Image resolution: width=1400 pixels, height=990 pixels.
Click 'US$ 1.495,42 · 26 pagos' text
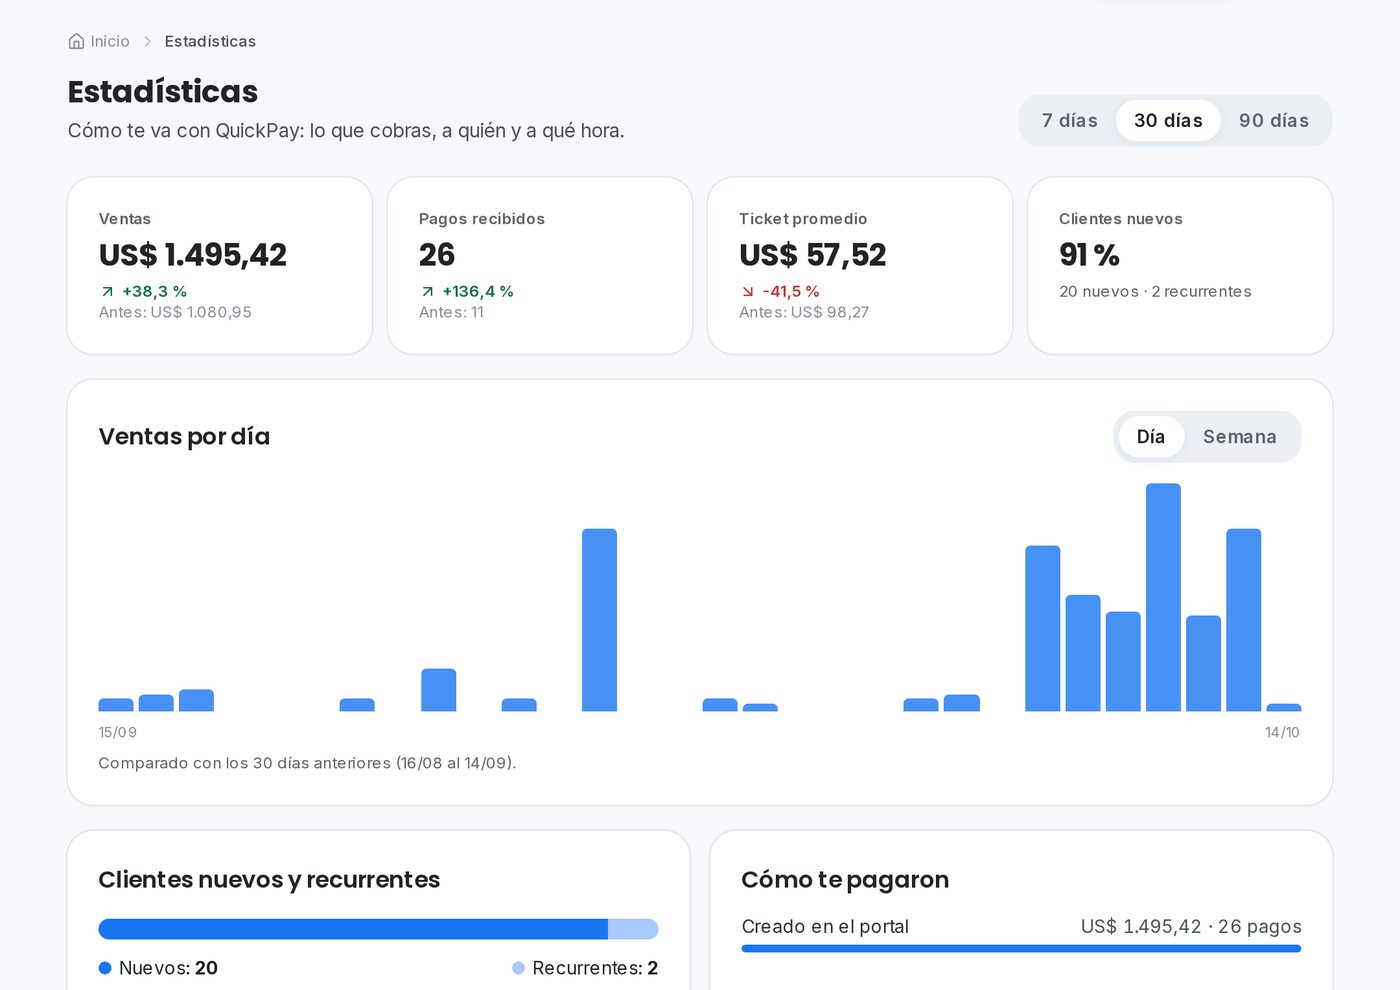coord(1191,926)
